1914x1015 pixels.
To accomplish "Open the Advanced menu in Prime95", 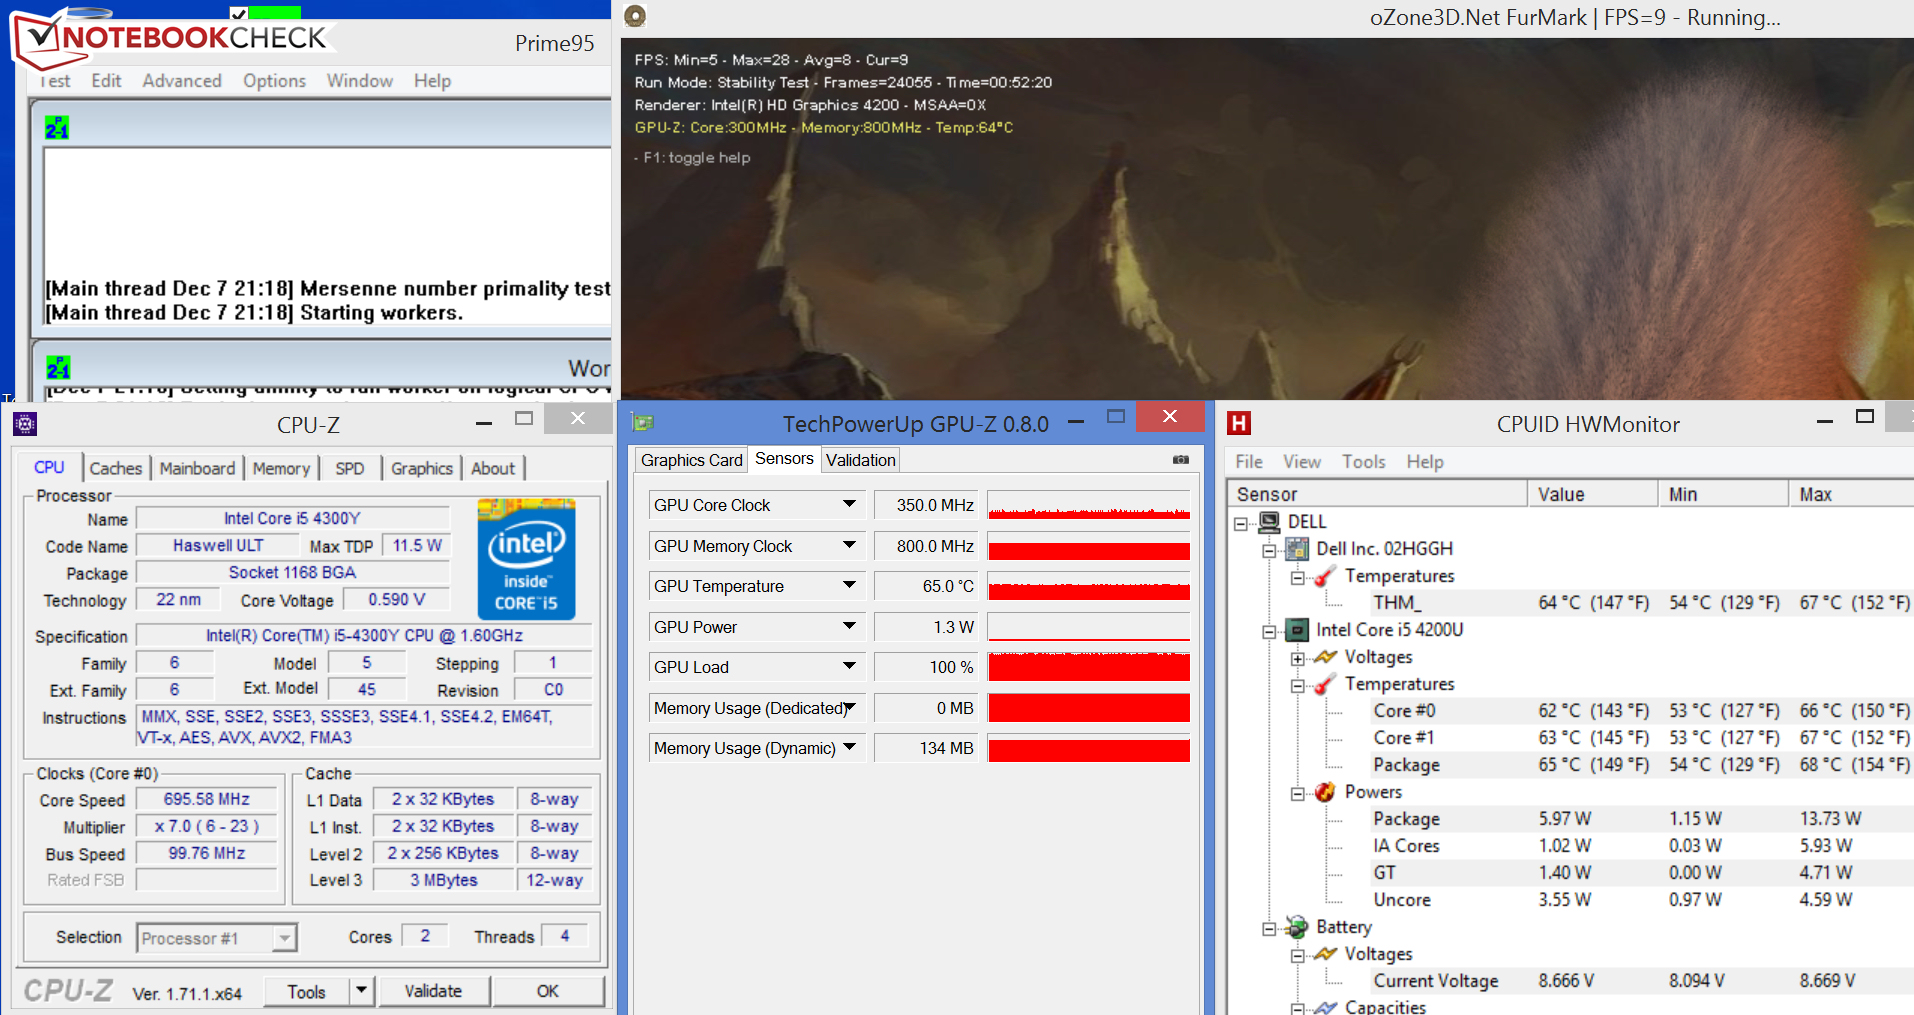I will click(182, 81).
